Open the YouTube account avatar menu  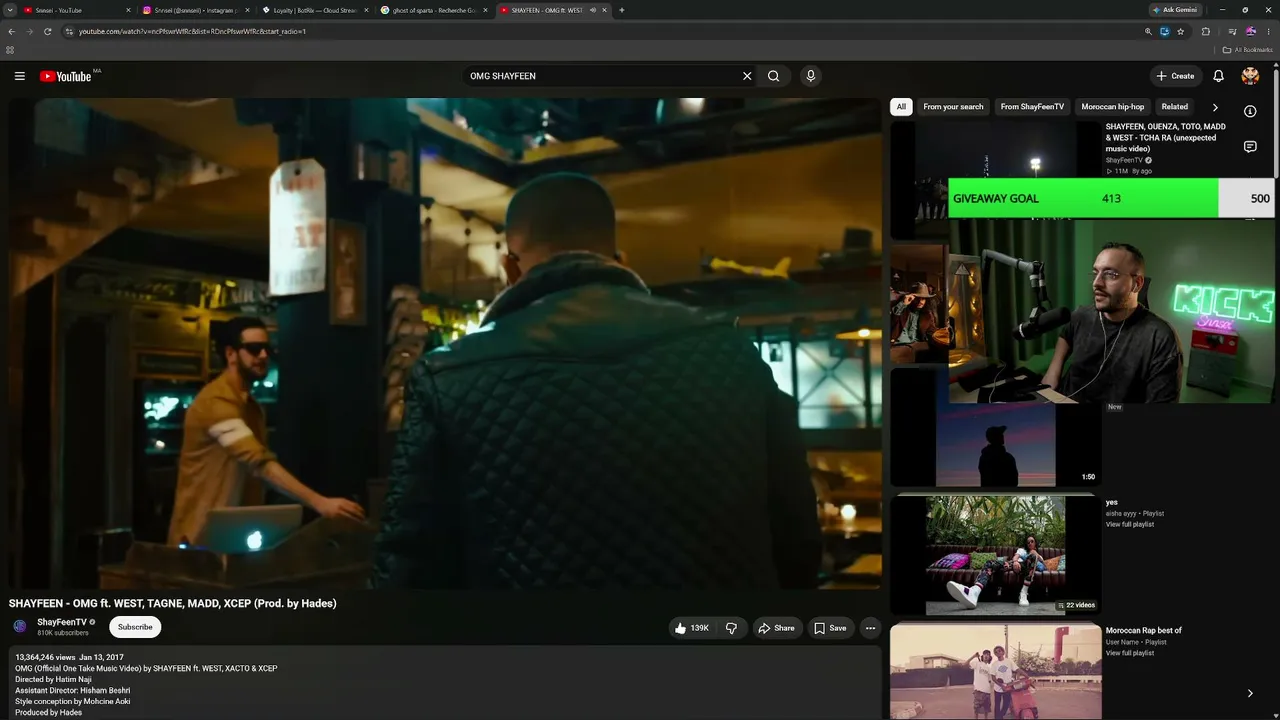coord(1250,76)
